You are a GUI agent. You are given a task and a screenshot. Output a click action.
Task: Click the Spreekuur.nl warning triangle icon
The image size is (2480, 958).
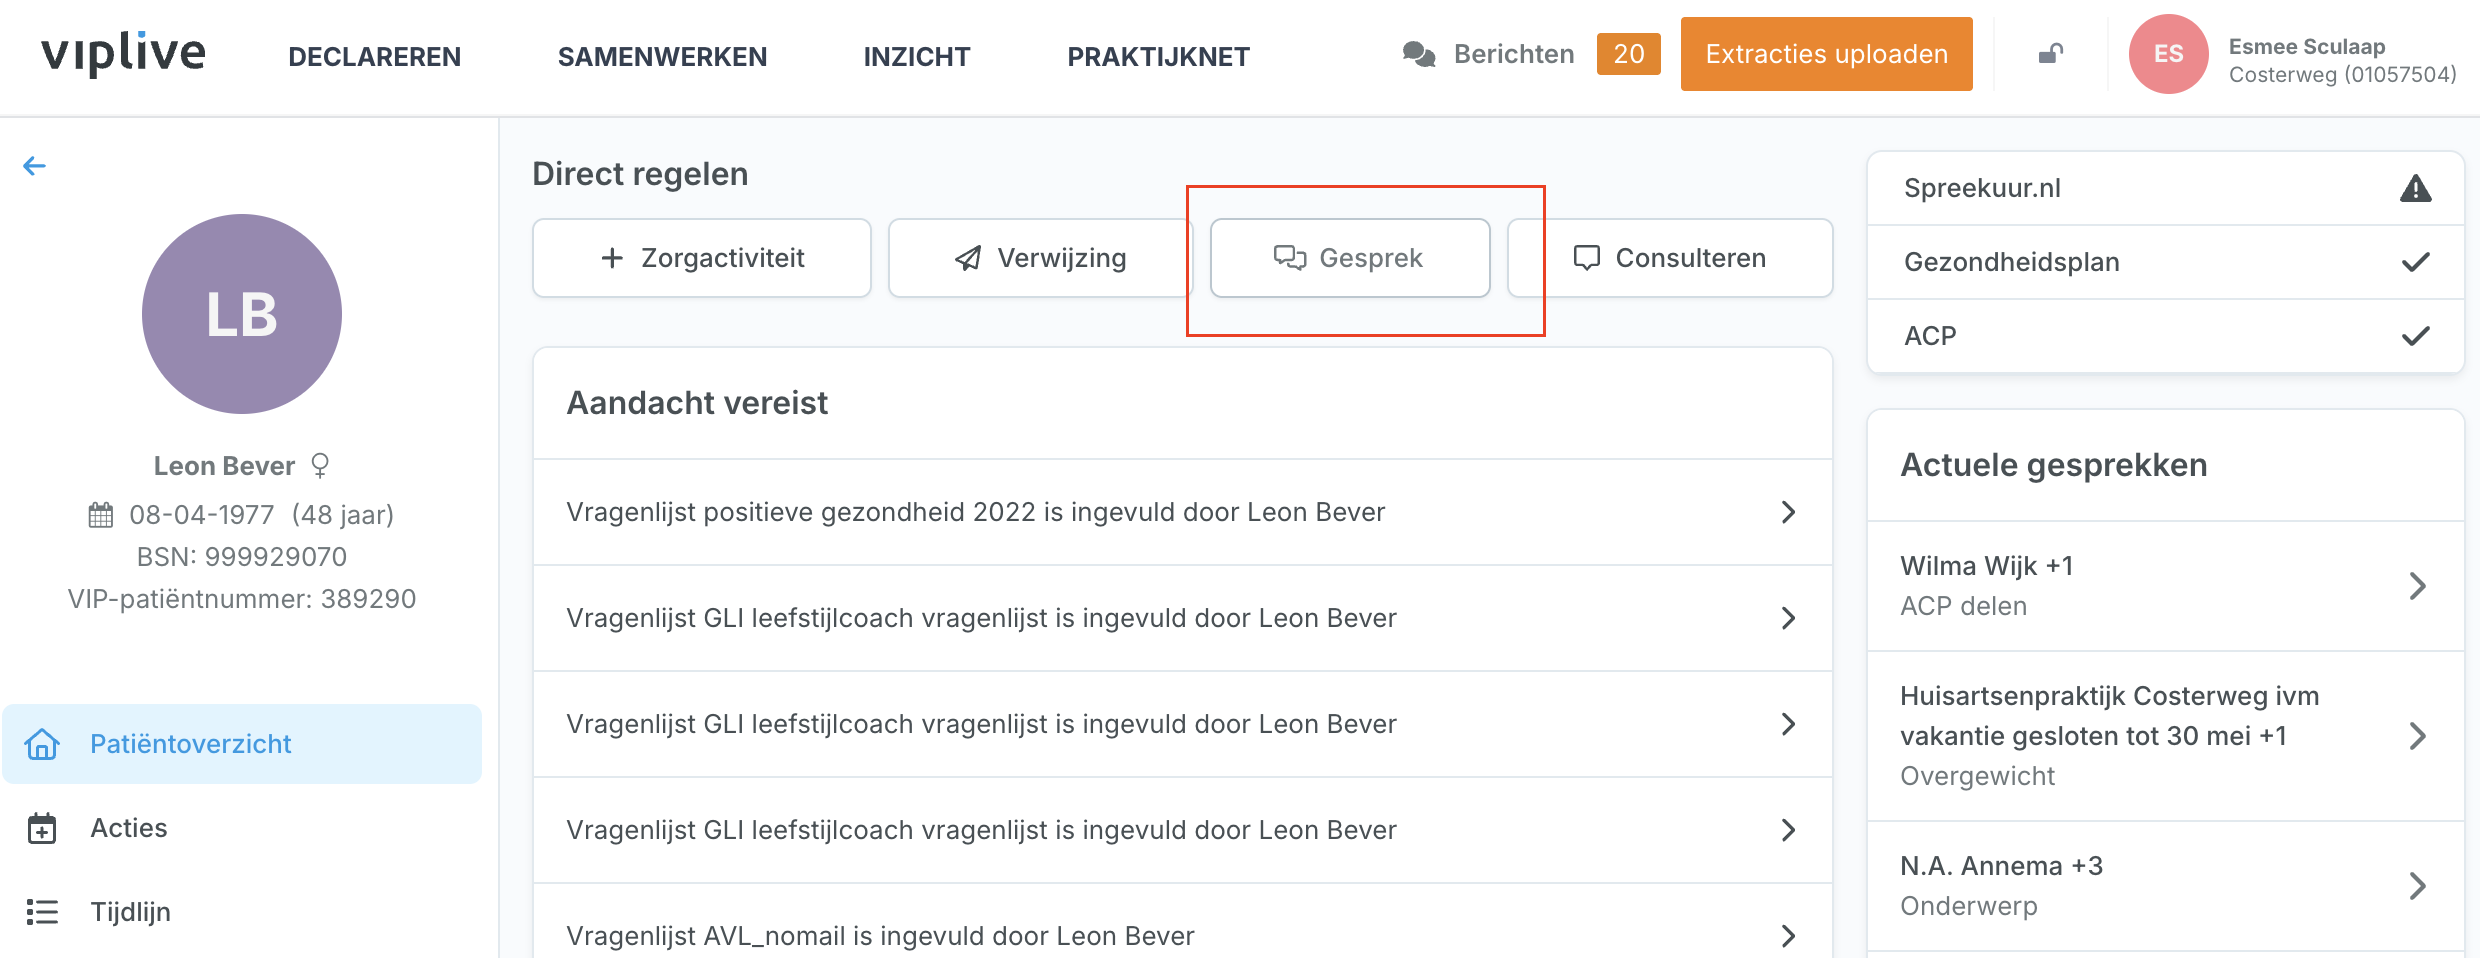[2415, 188]
